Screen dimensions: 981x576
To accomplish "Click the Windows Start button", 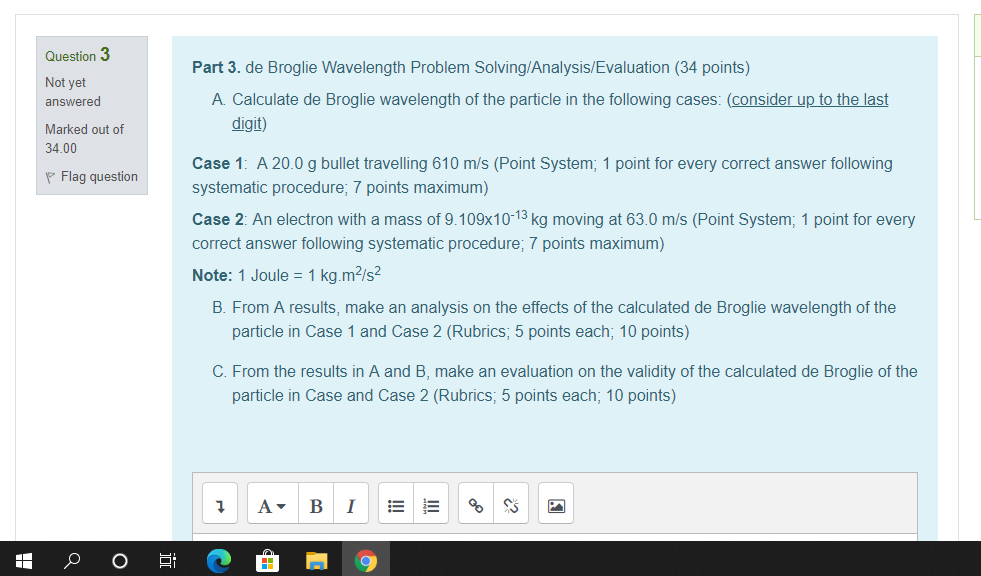I will [23, 560].
